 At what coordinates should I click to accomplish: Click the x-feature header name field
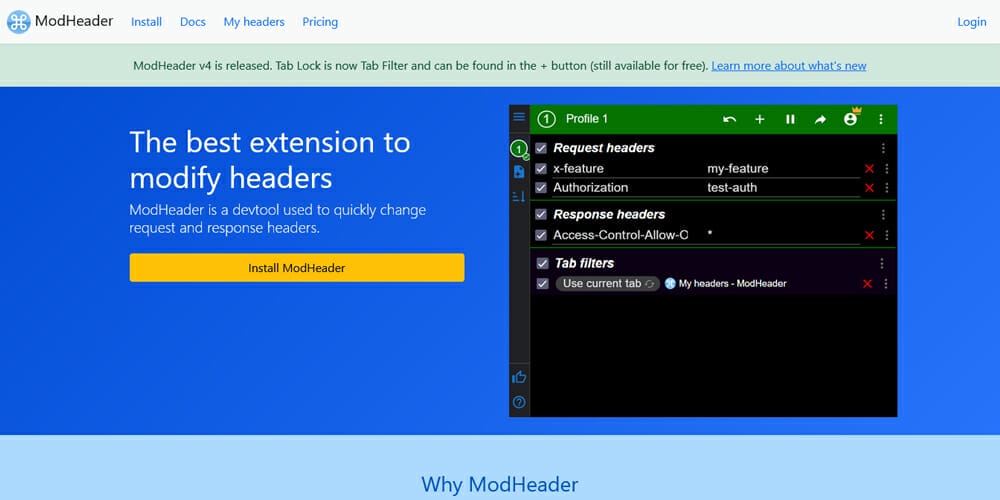pos(619,169)
